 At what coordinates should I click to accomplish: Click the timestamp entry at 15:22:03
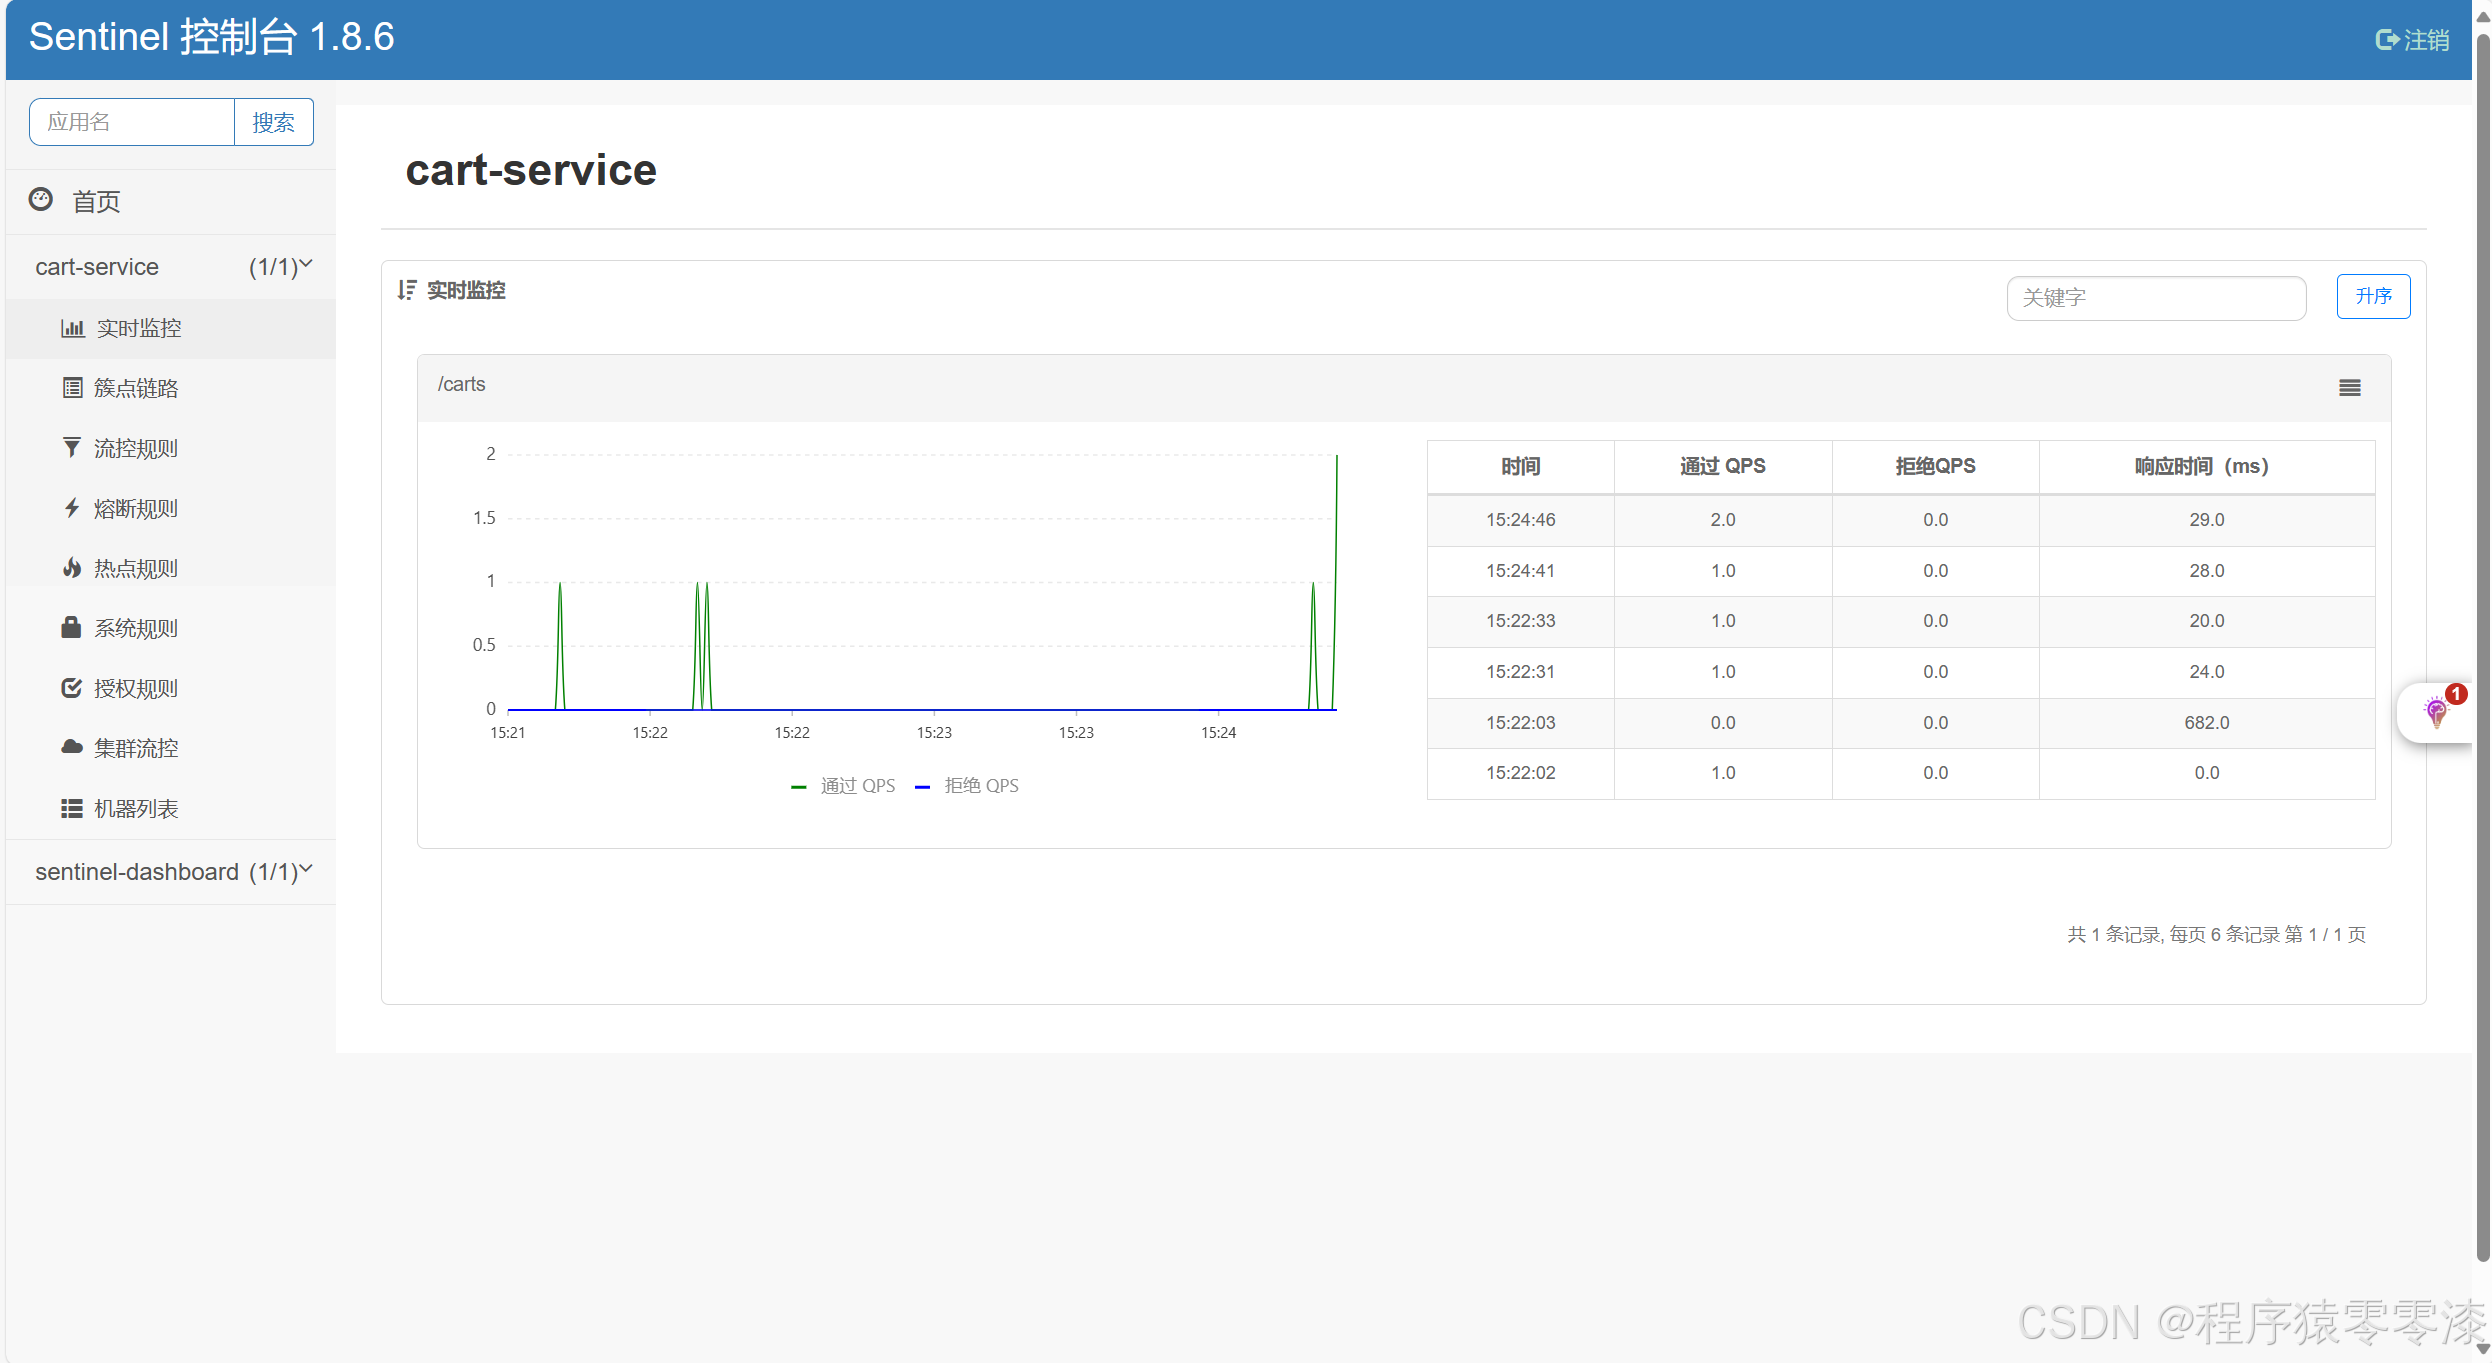[x=1519, y=722]
